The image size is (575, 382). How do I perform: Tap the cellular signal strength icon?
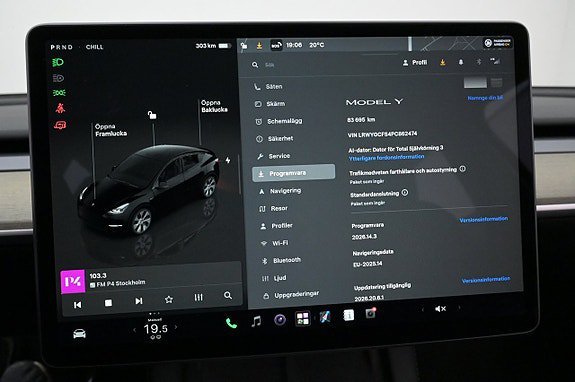pos(495,61)
